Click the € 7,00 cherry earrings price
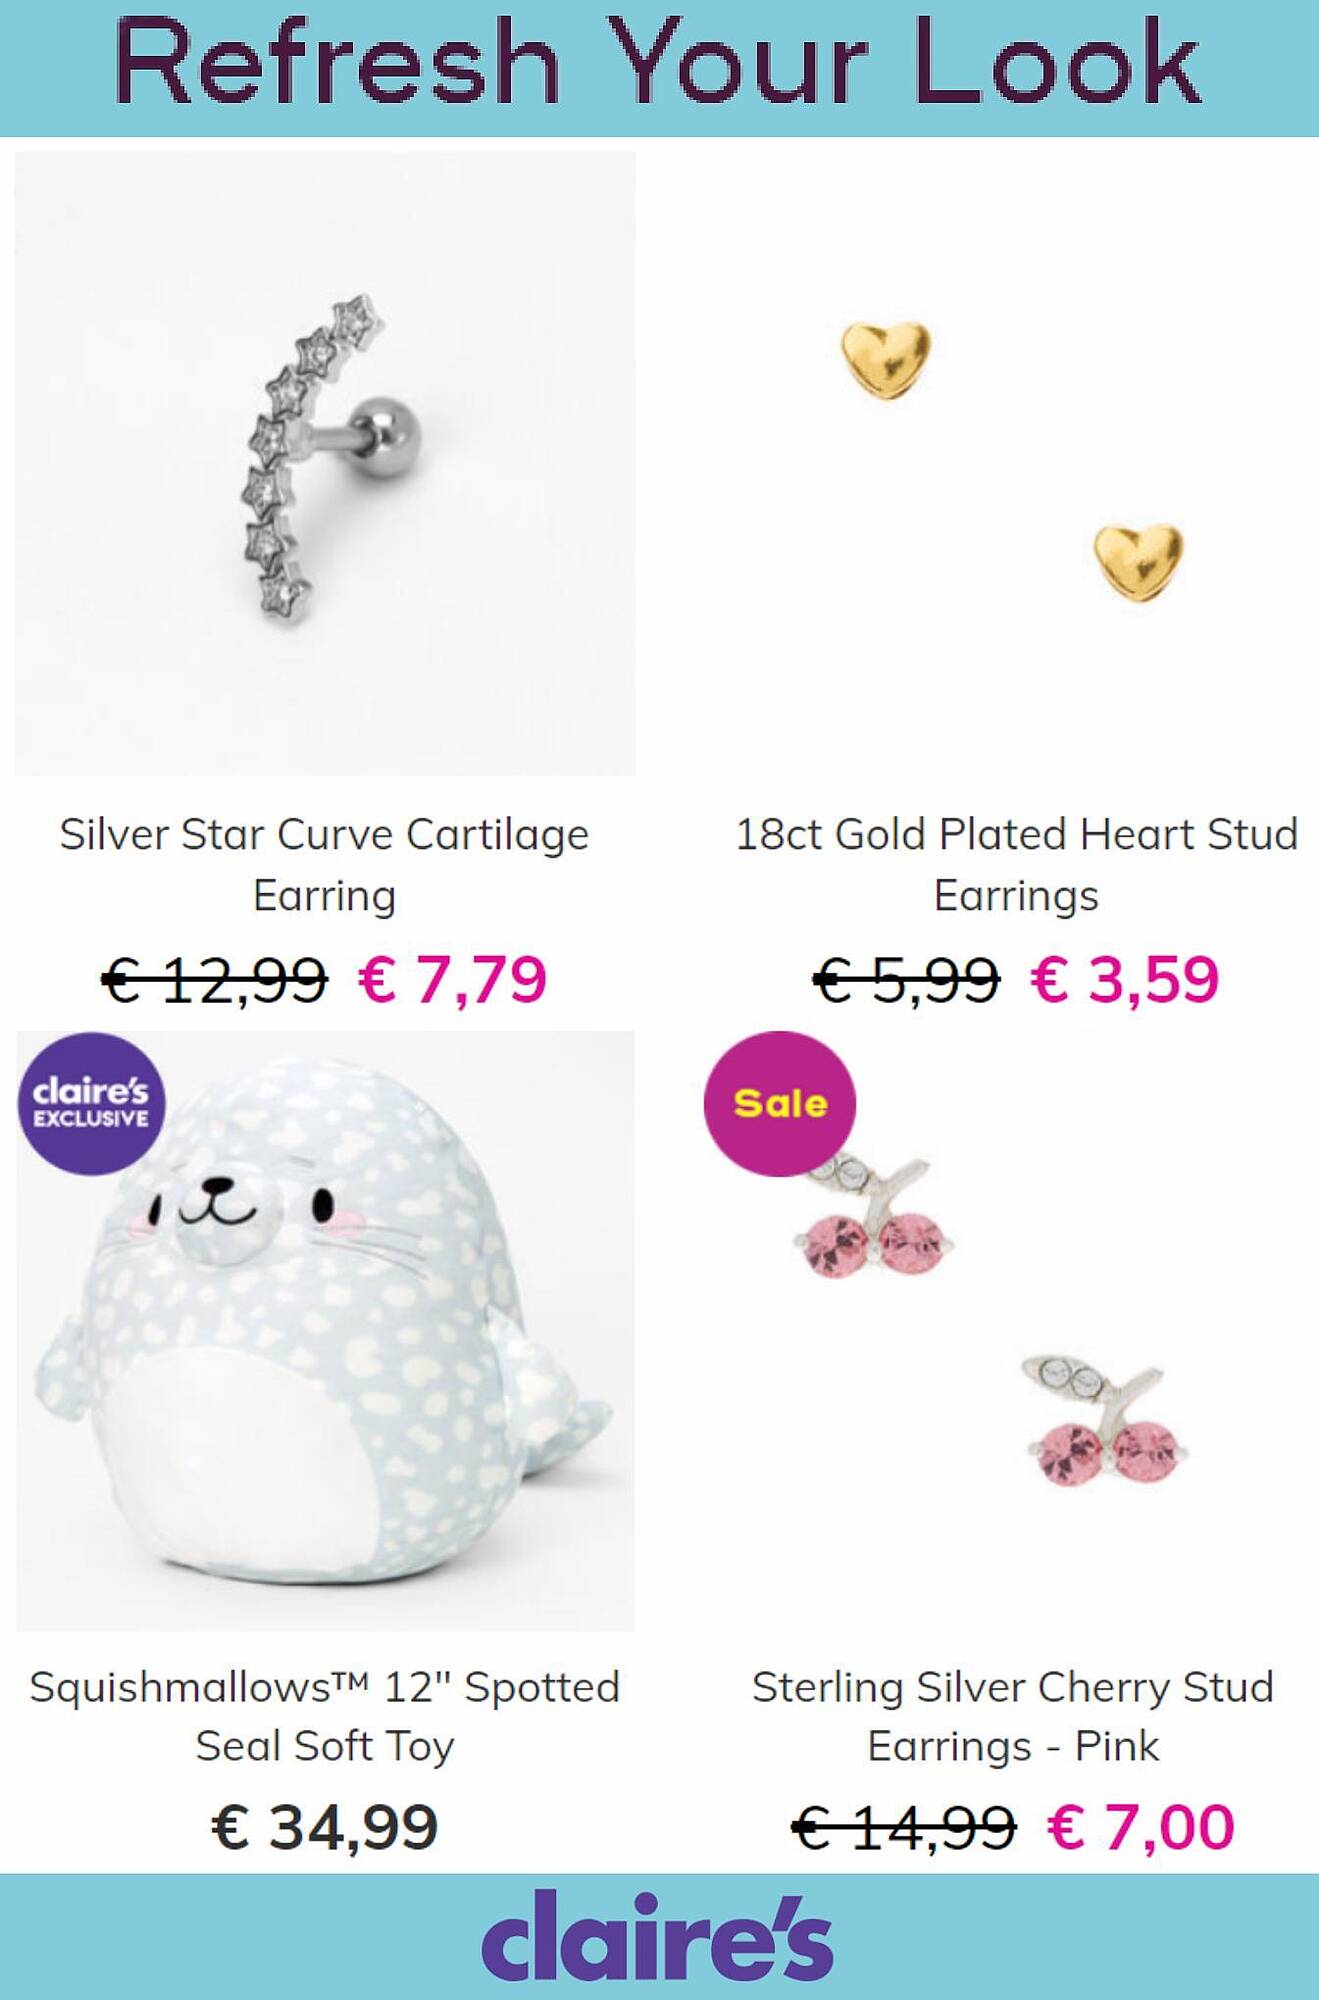Viewport: 1319px width, 2000px height. pyautogui.click(x=1141, y=1827)
